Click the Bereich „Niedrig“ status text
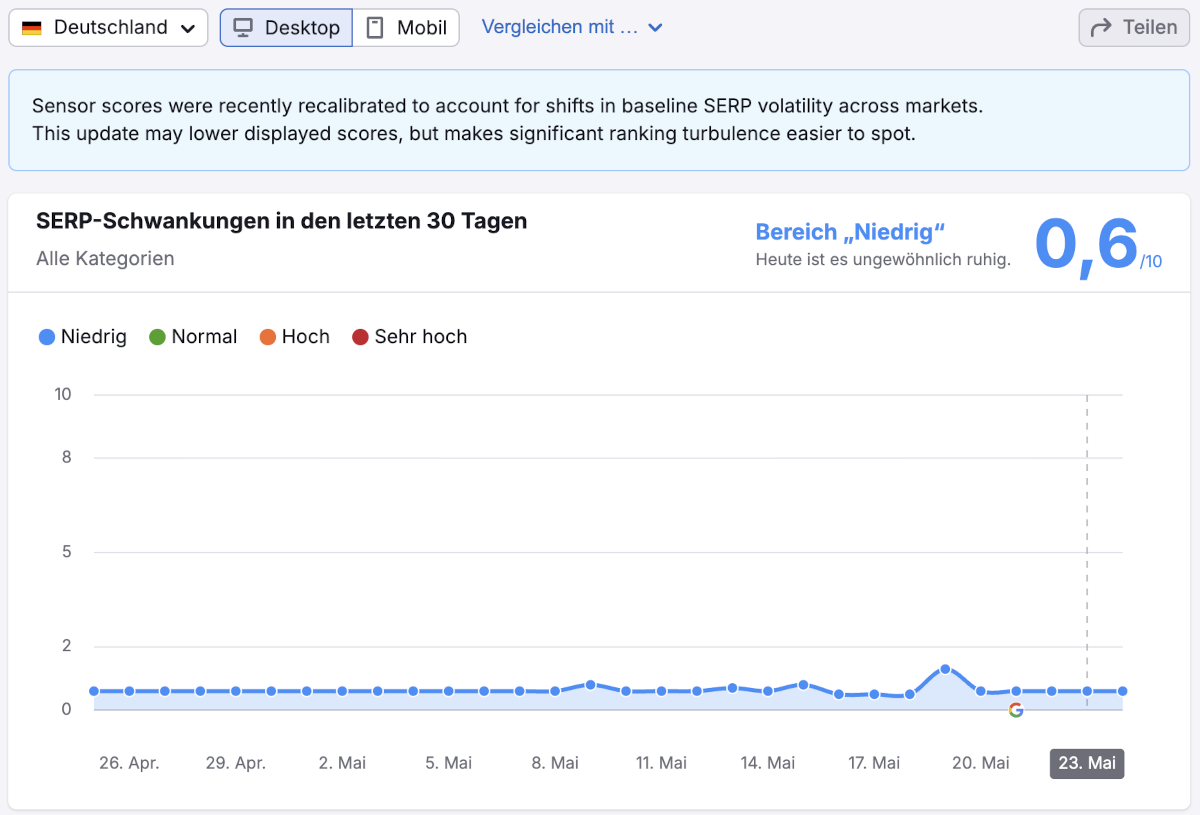The width and height of the screenshot is (1200, 815). pos(850,232)
